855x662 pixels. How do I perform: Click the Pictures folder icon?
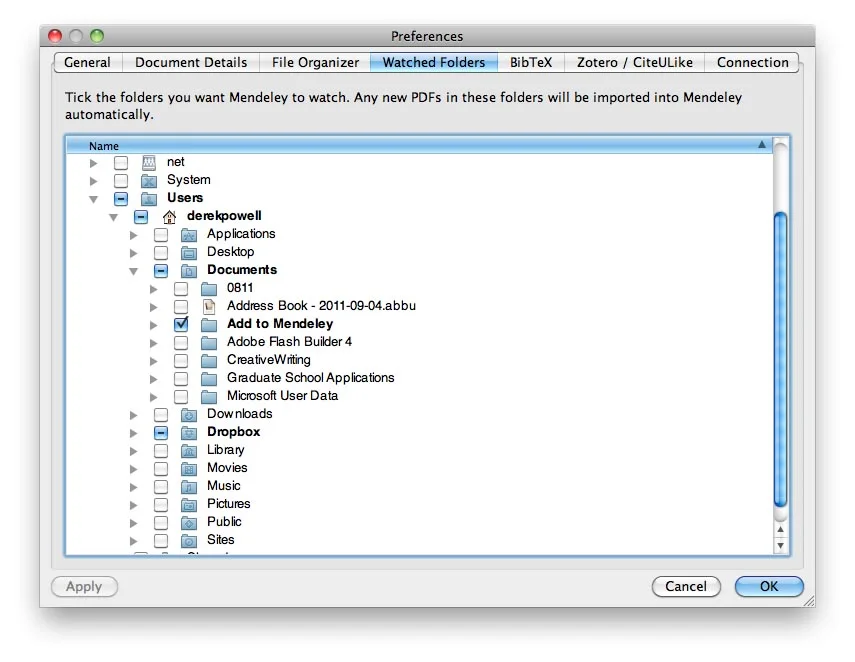click(189, 504)
